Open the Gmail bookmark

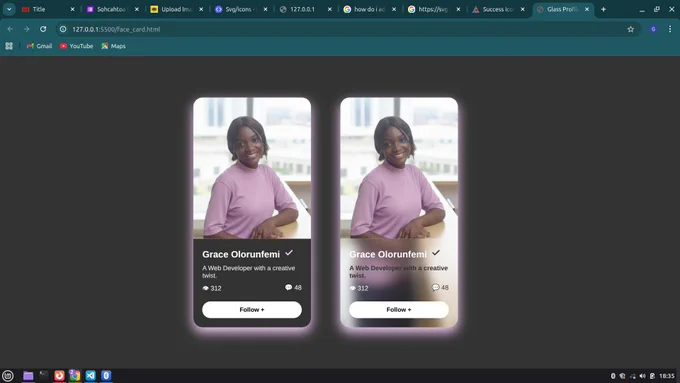[x=39, y=46]
